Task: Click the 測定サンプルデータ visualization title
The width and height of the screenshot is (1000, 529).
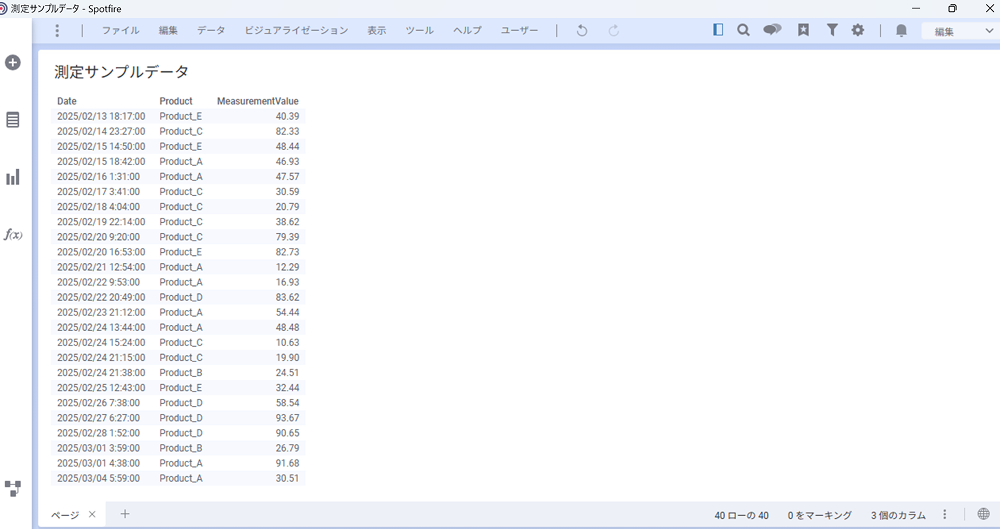Action: (x=121, y=71)
